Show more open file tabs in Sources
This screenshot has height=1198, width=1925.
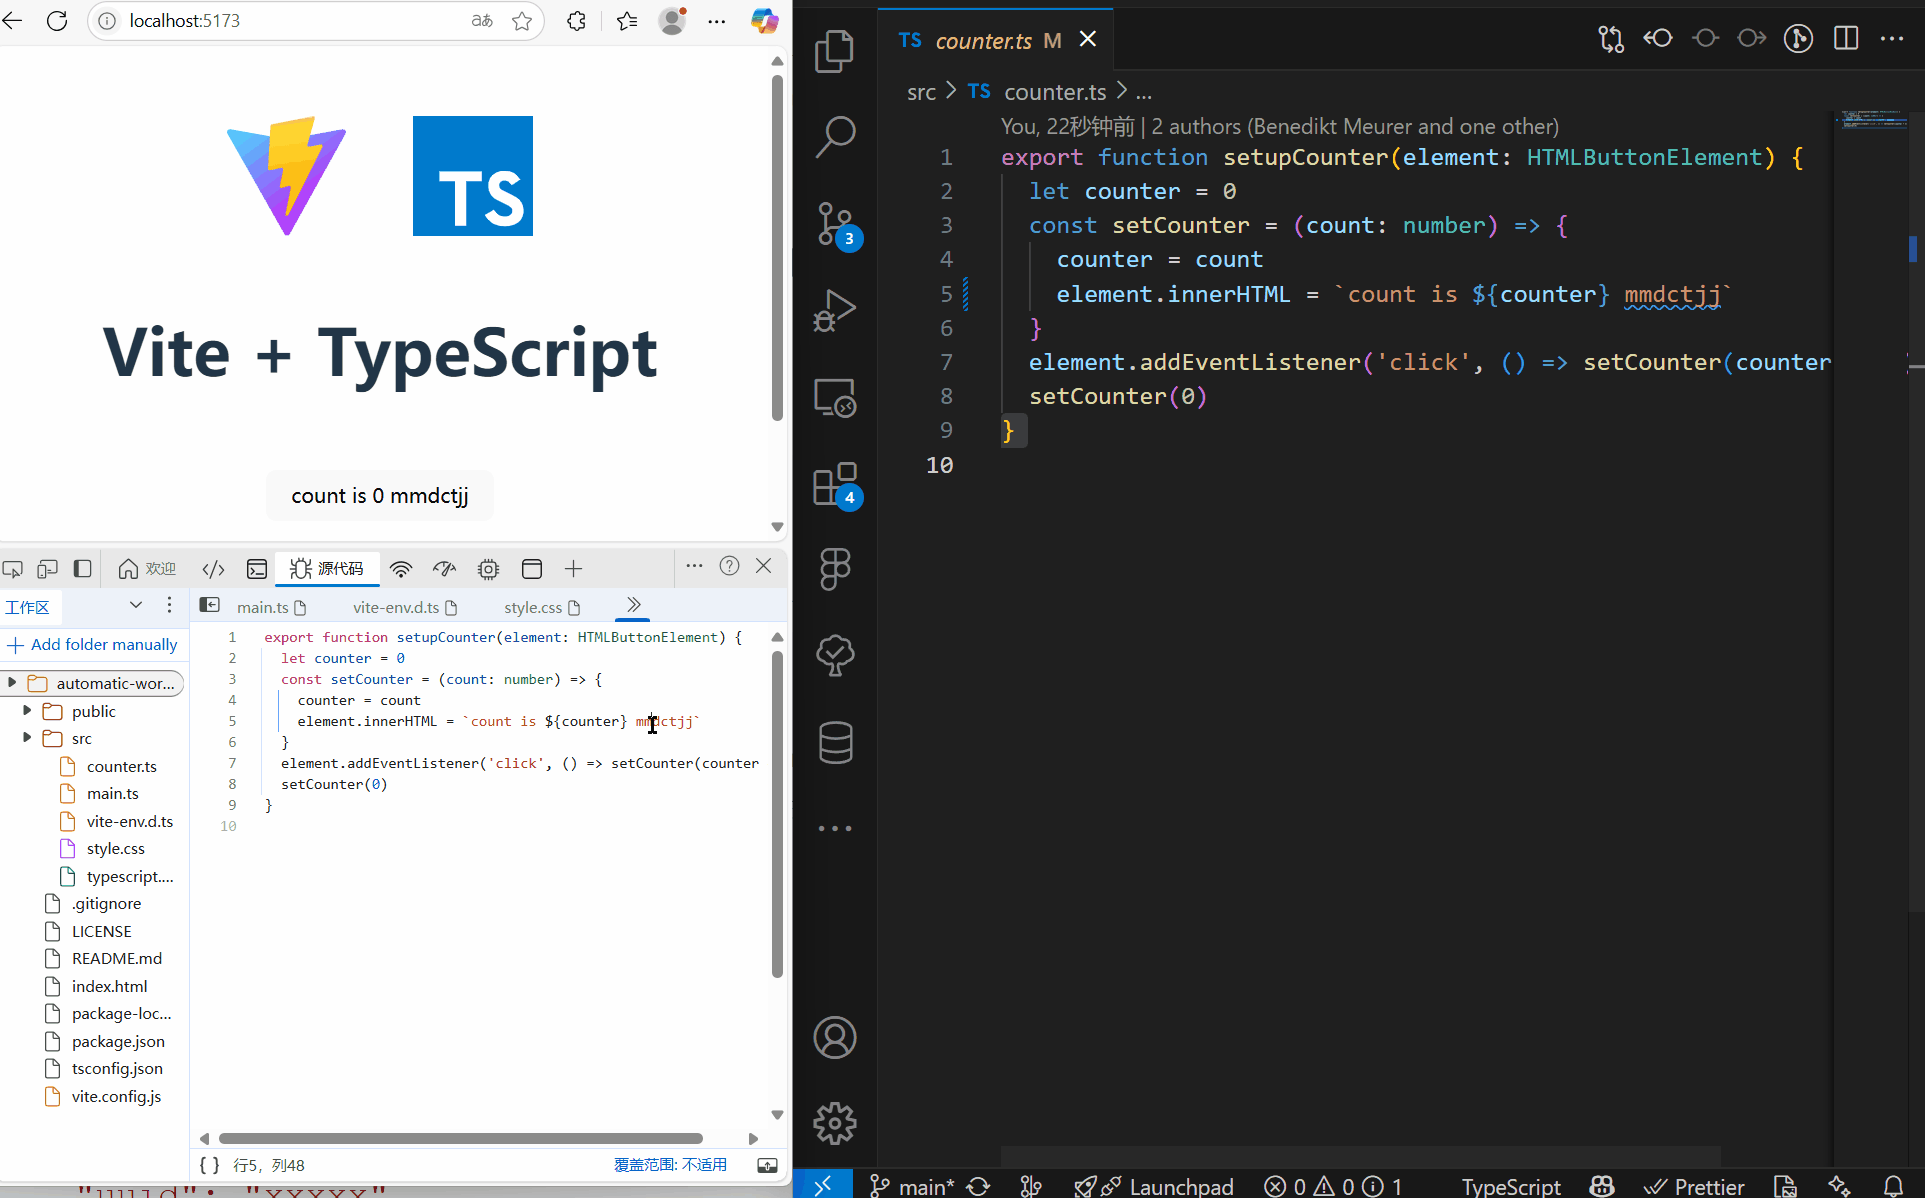coord(633,605)
